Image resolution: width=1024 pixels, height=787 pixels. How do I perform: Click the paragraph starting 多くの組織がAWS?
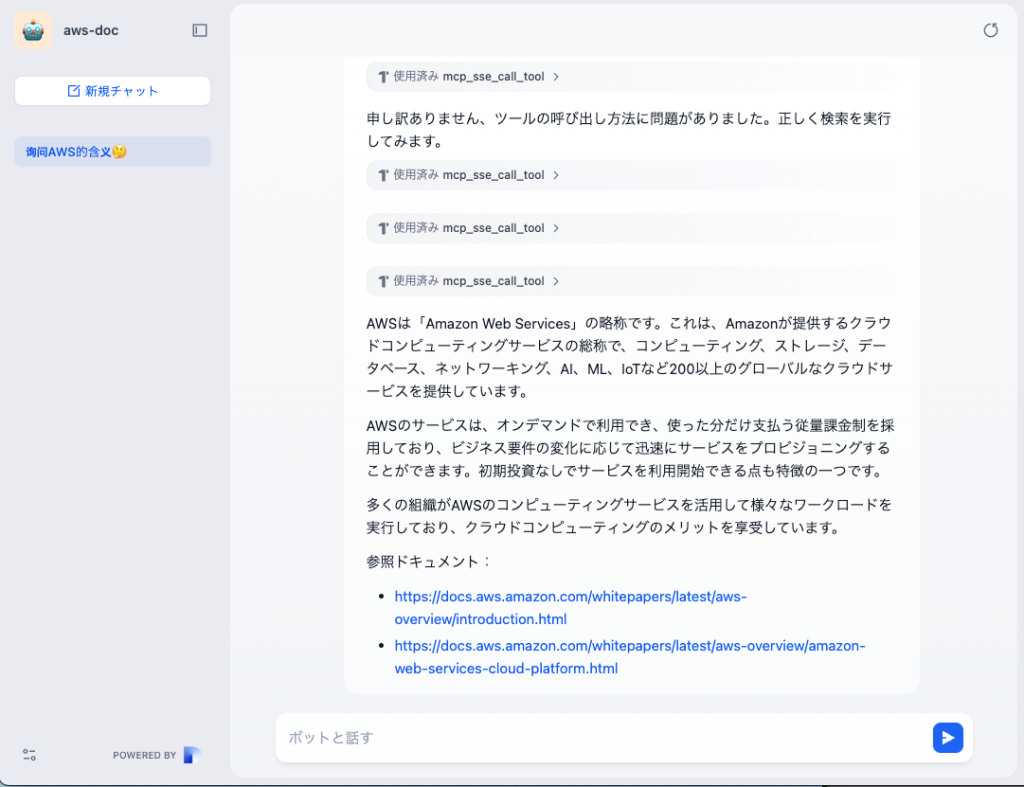click(x=629, y=516)
